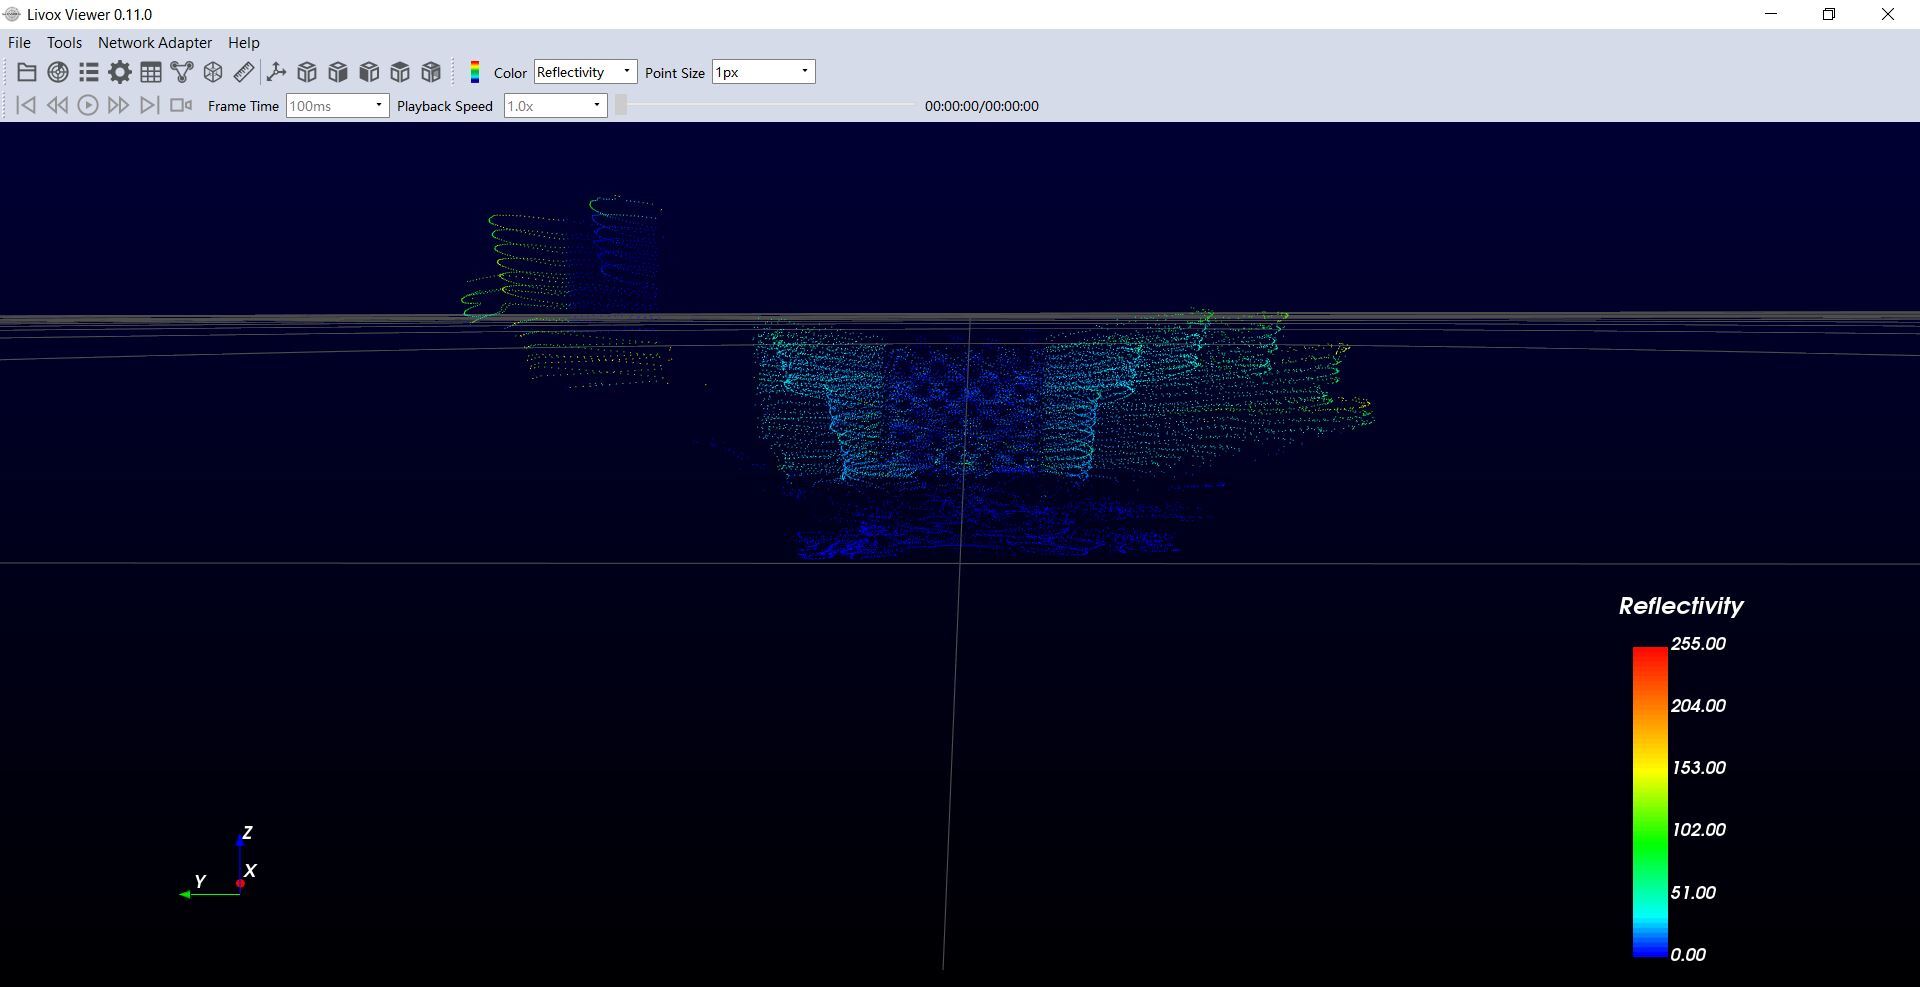Click the open file folder icon
The height and width of the screenshot is (987, 1920).
click(x=27, y=72)
